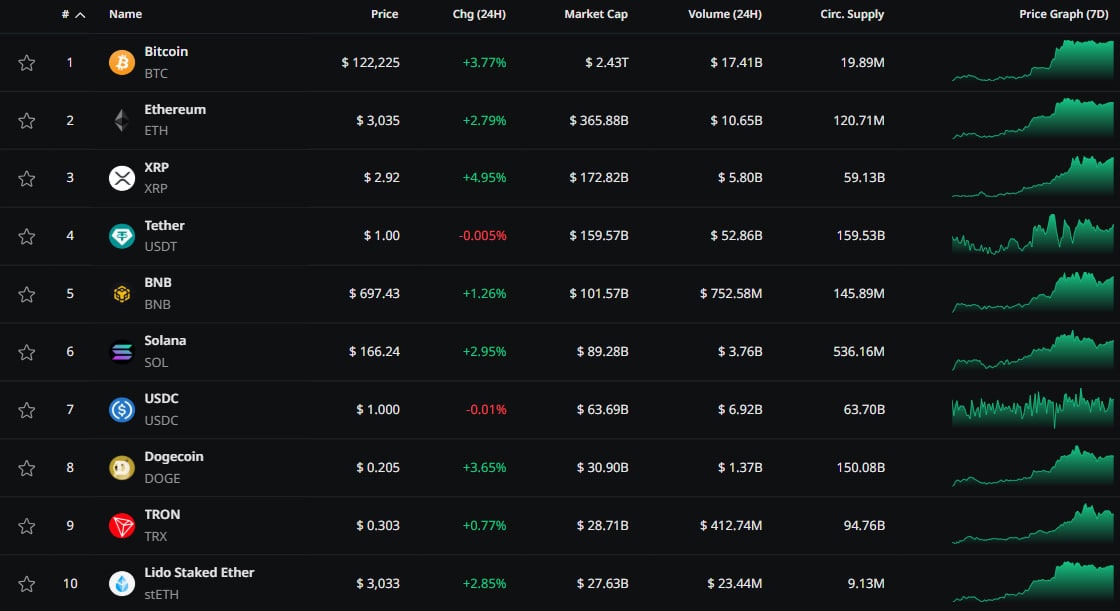This screenshot has width=1120, height=611.
Task: Click Dogecoin's price $ 0.205
Action: [x=378, y=467]
